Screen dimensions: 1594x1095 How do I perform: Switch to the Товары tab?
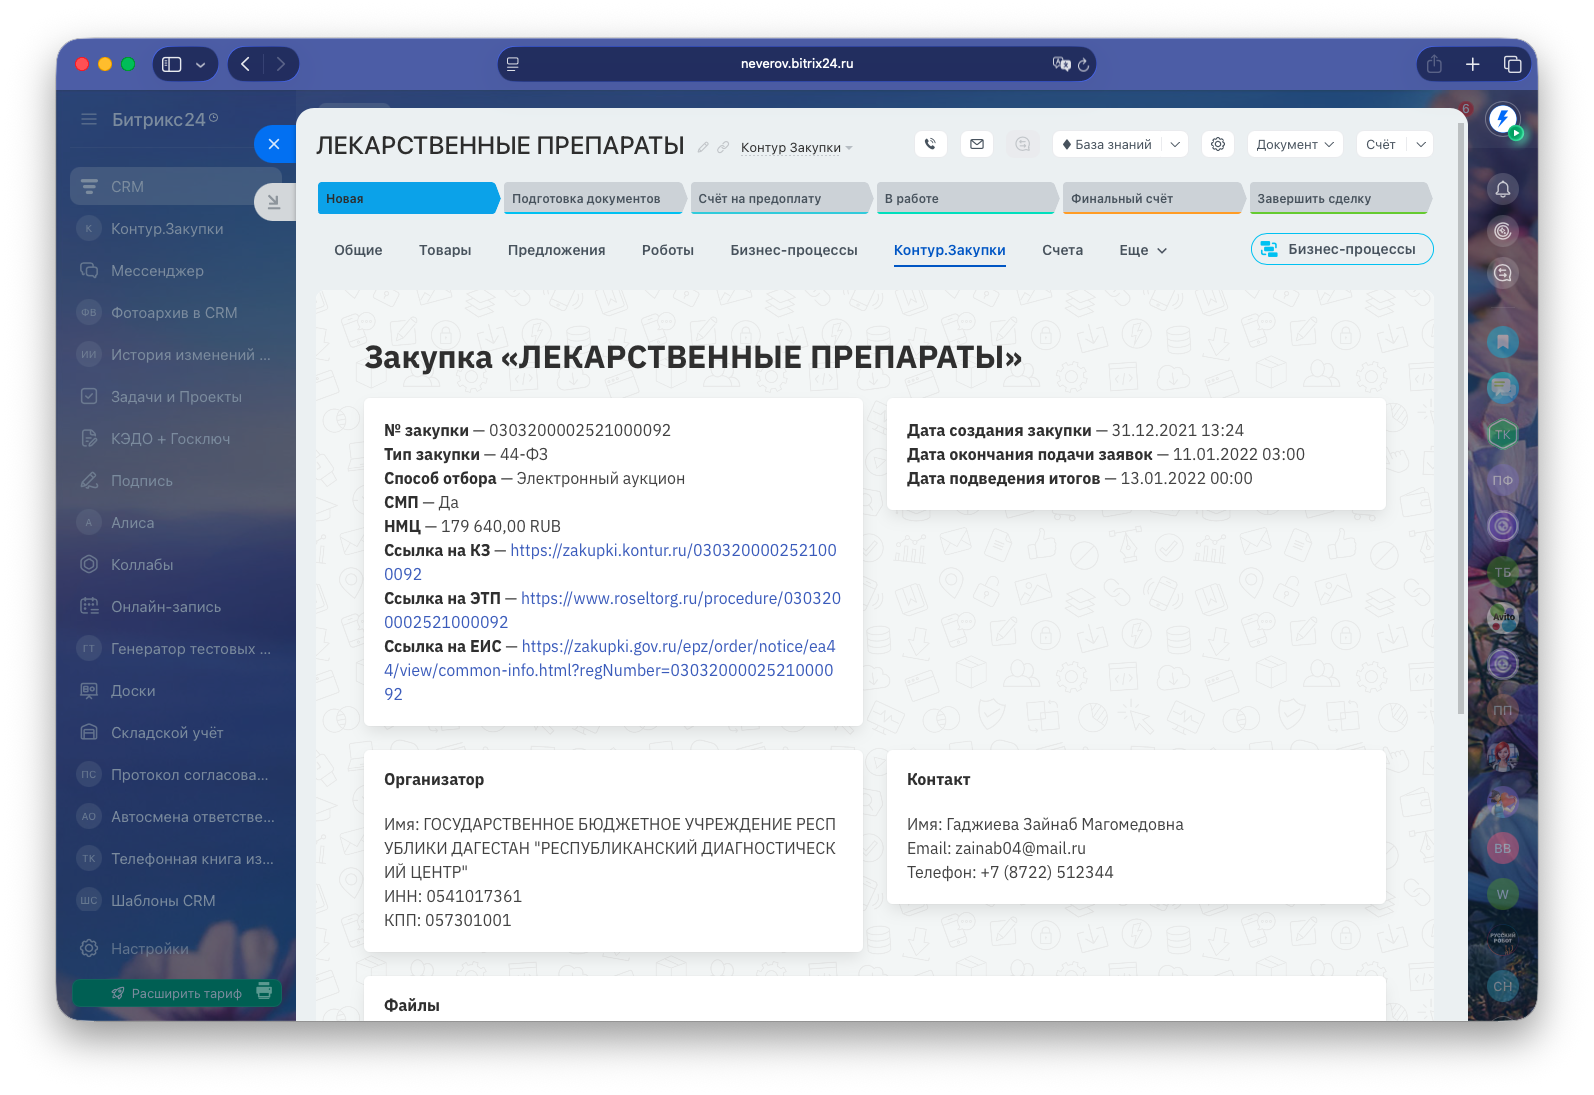point(445,250)
